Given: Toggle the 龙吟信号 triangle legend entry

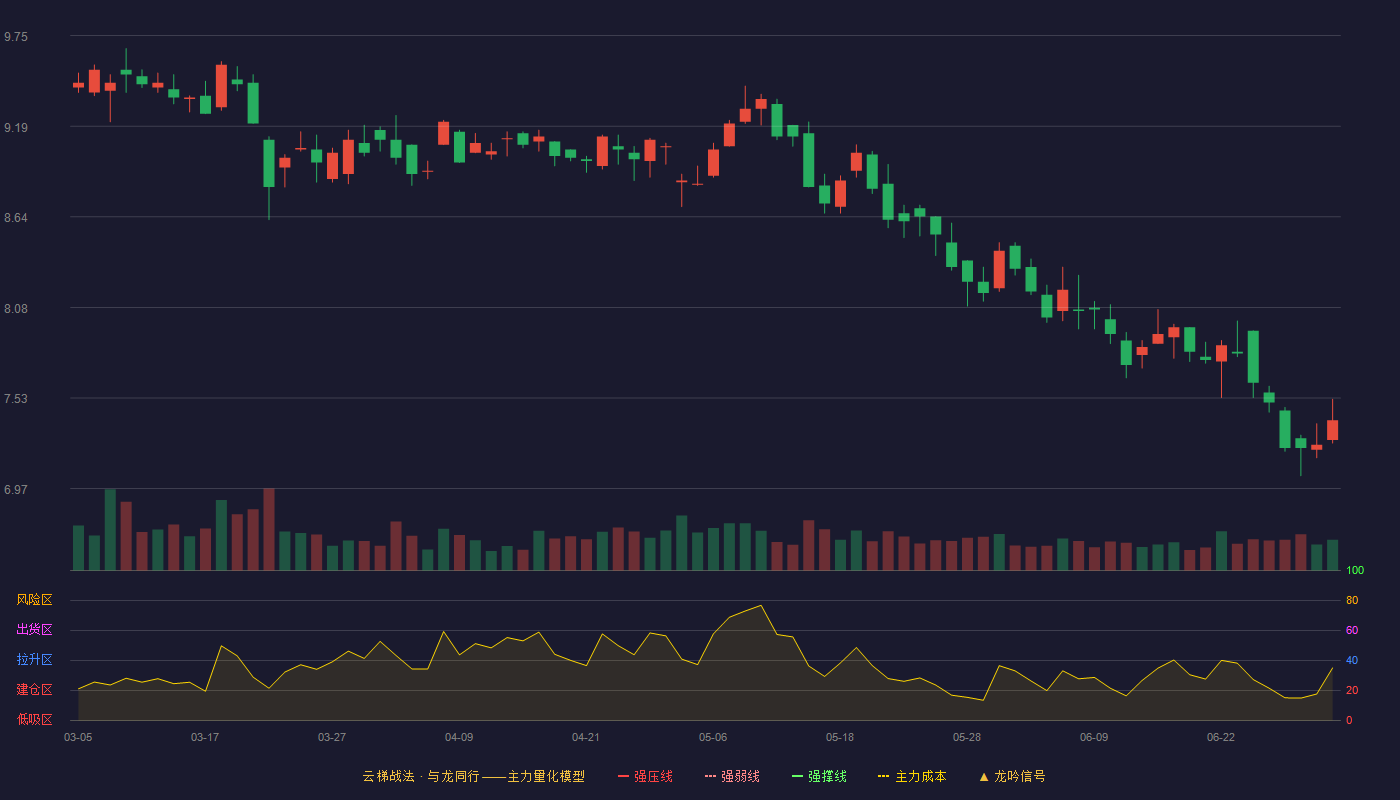Looking at the screenshot, I should tap(1011, 776).
